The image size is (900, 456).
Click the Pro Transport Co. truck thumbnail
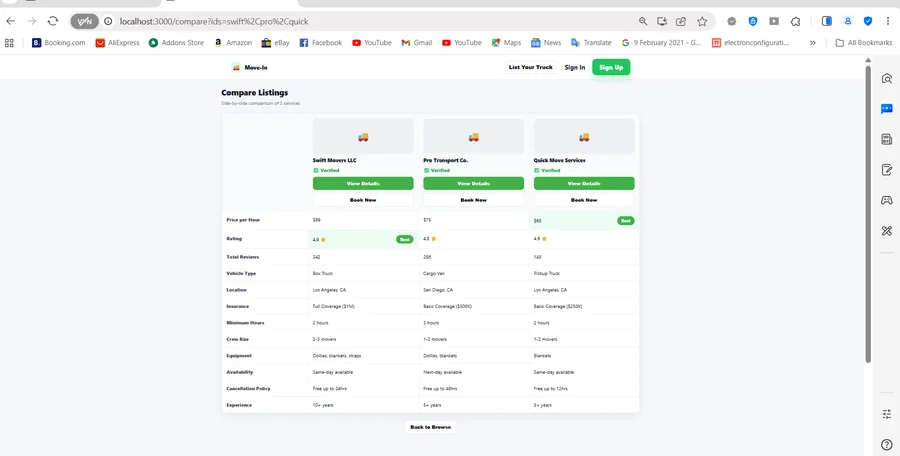pos(474,137)
